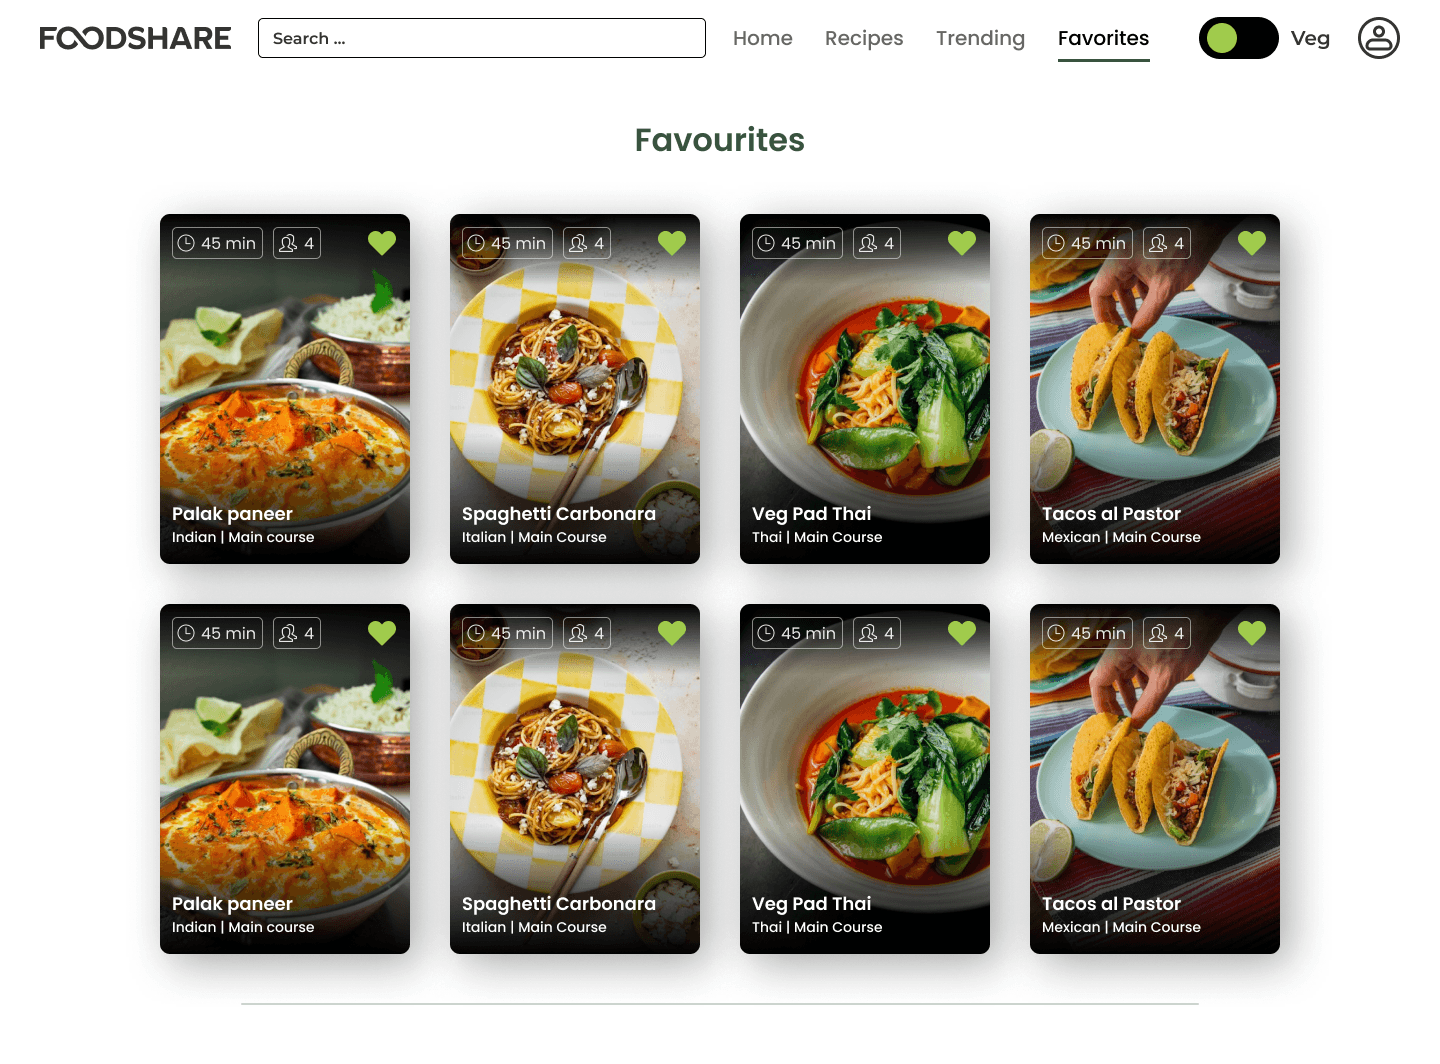
Task: Click the FOODSHARE logo
Action: (x=135, y=38)
